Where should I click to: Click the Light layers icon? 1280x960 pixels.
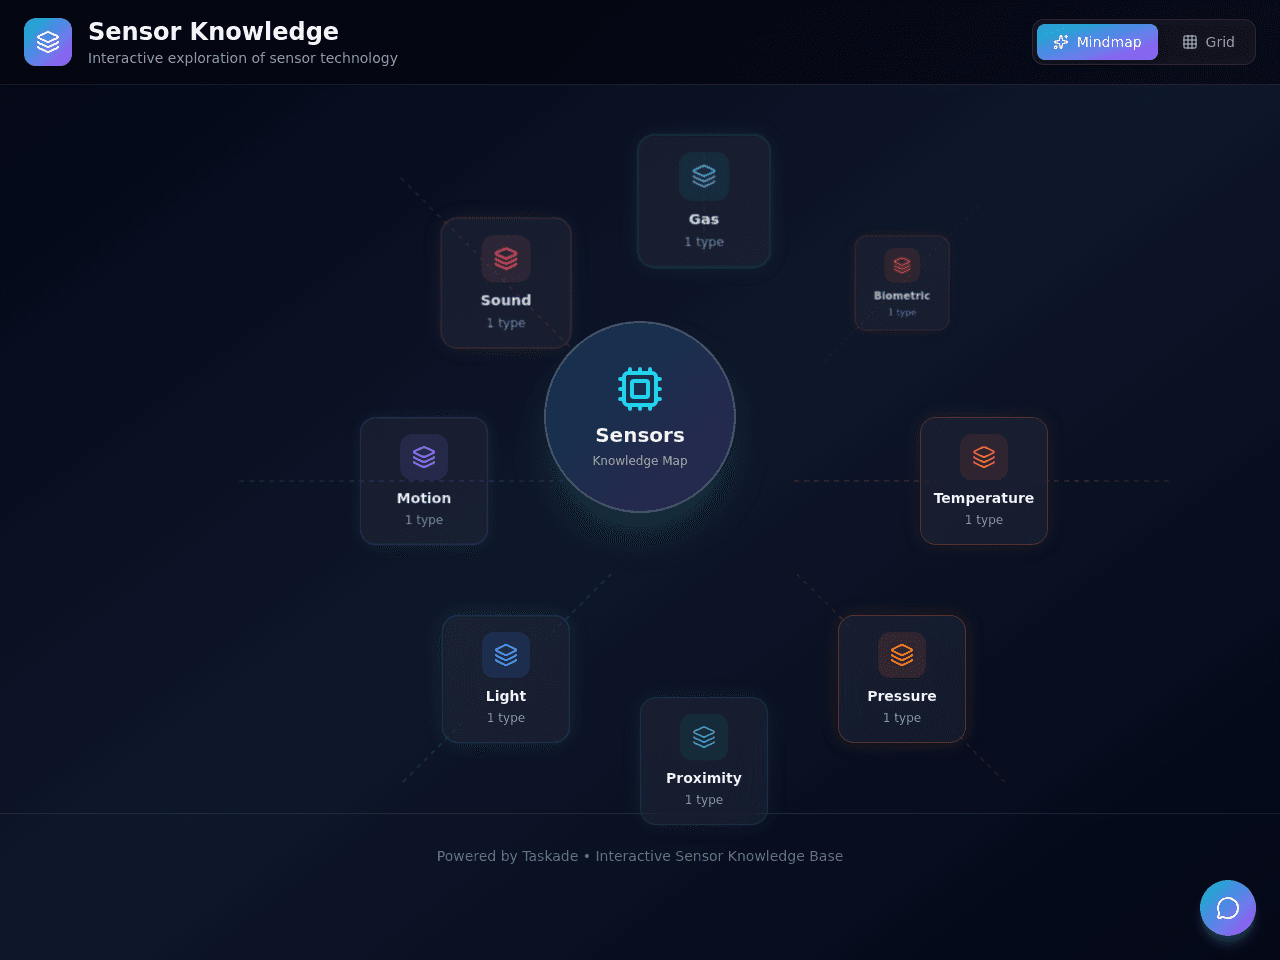pos(506,655)
